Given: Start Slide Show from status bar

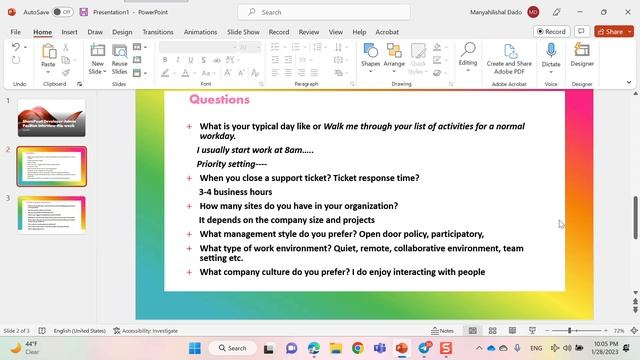Looking at the screenshot, I should tap(532, 331).
